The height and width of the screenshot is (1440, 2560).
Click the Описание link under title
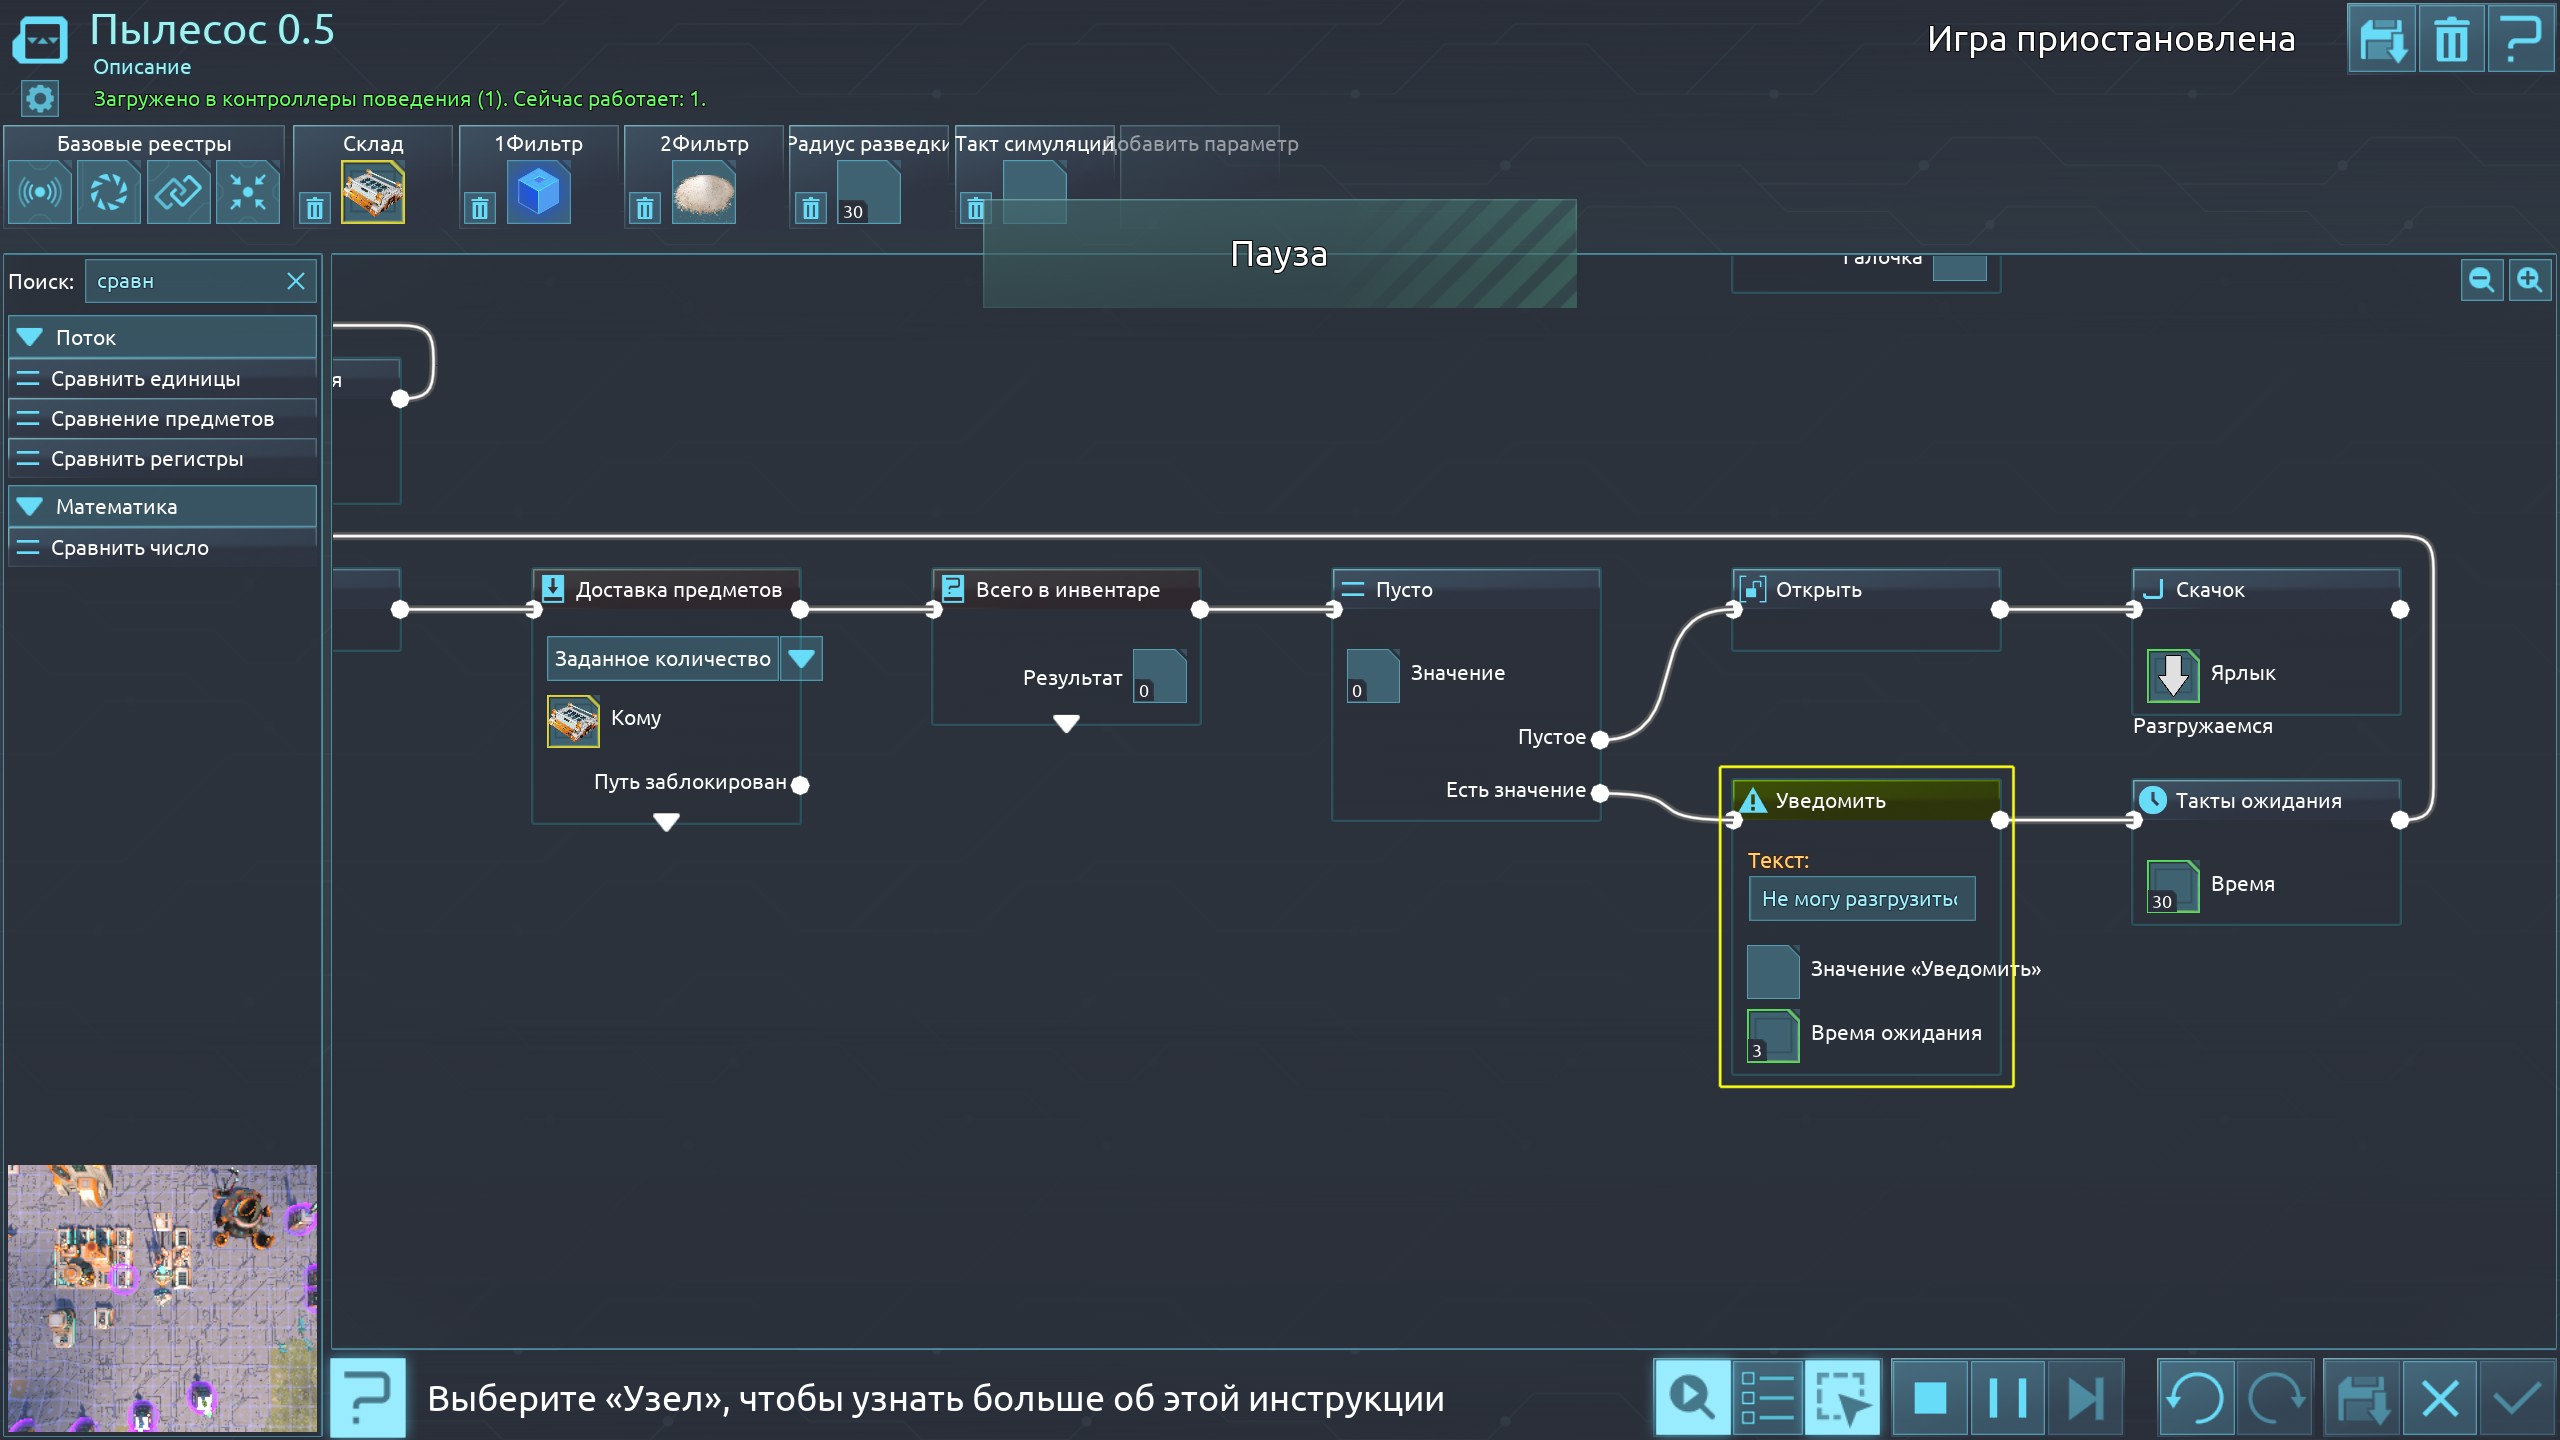point(142,67)
